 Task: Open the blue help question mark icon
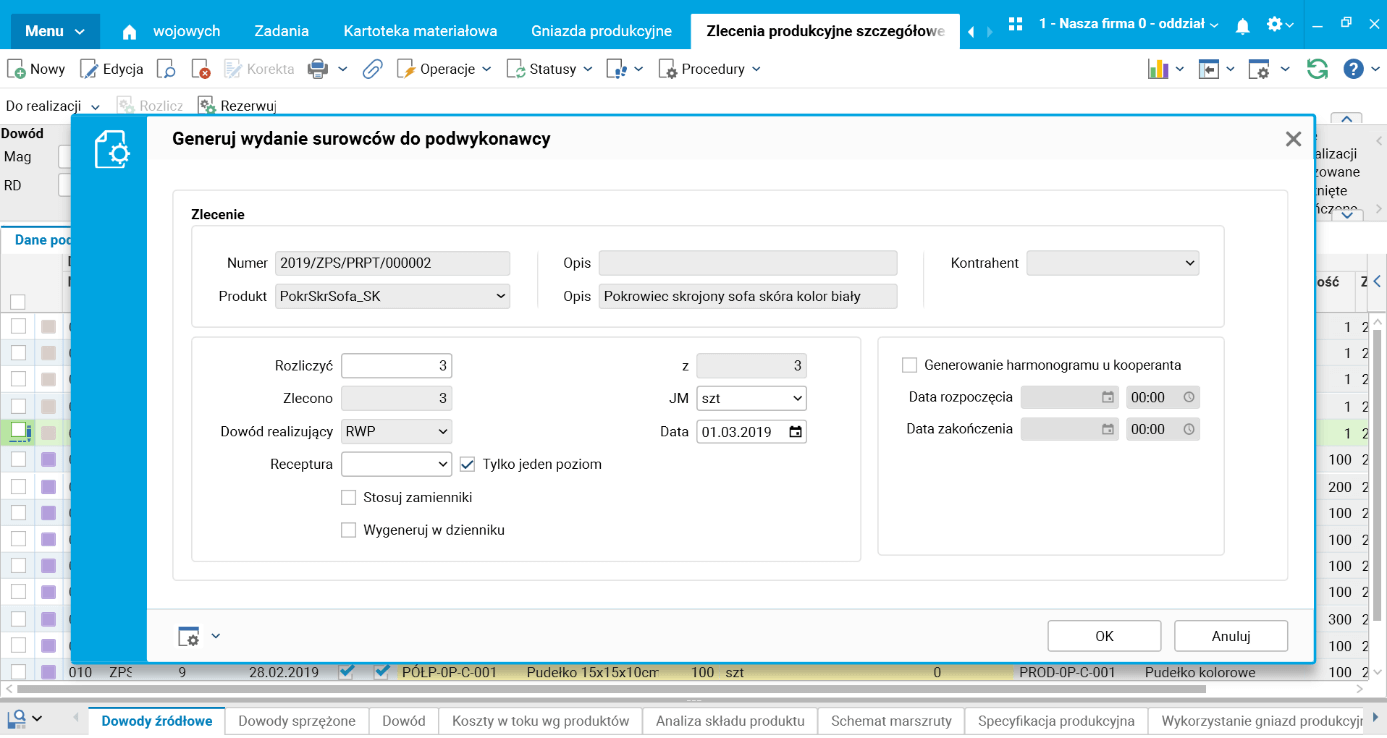coord(1353,69)
